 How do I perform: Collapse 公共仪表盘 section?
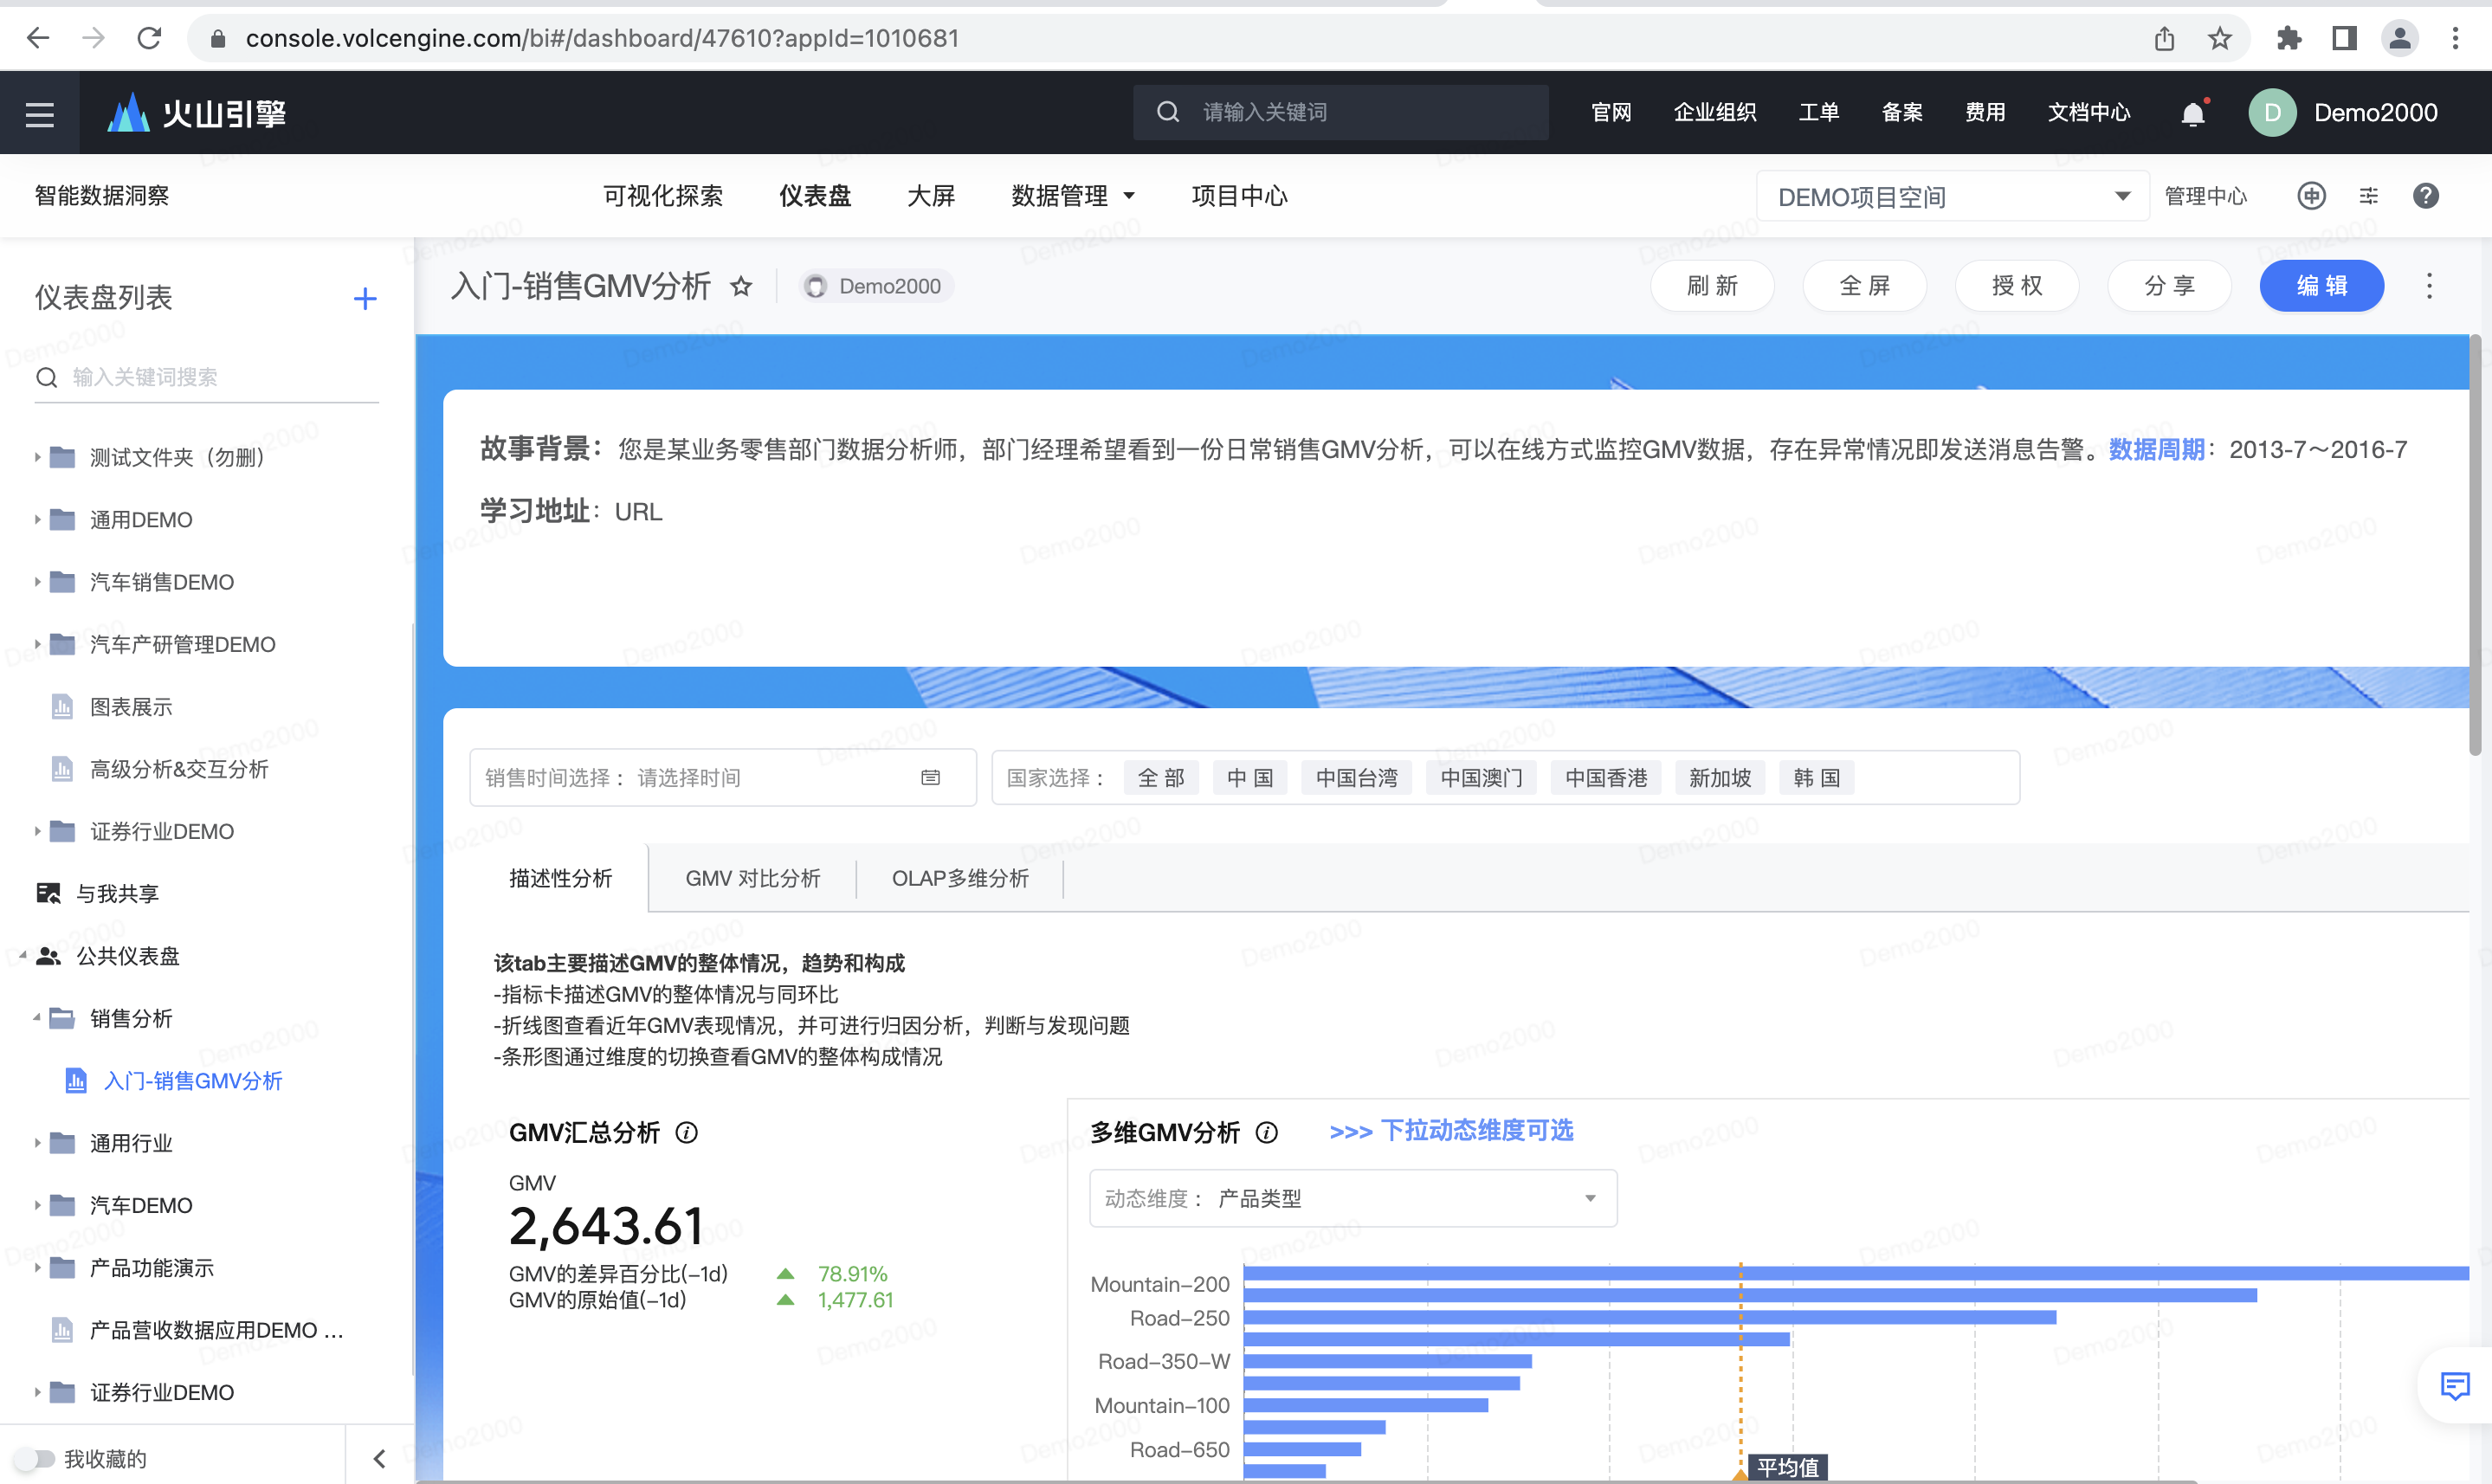23,956
